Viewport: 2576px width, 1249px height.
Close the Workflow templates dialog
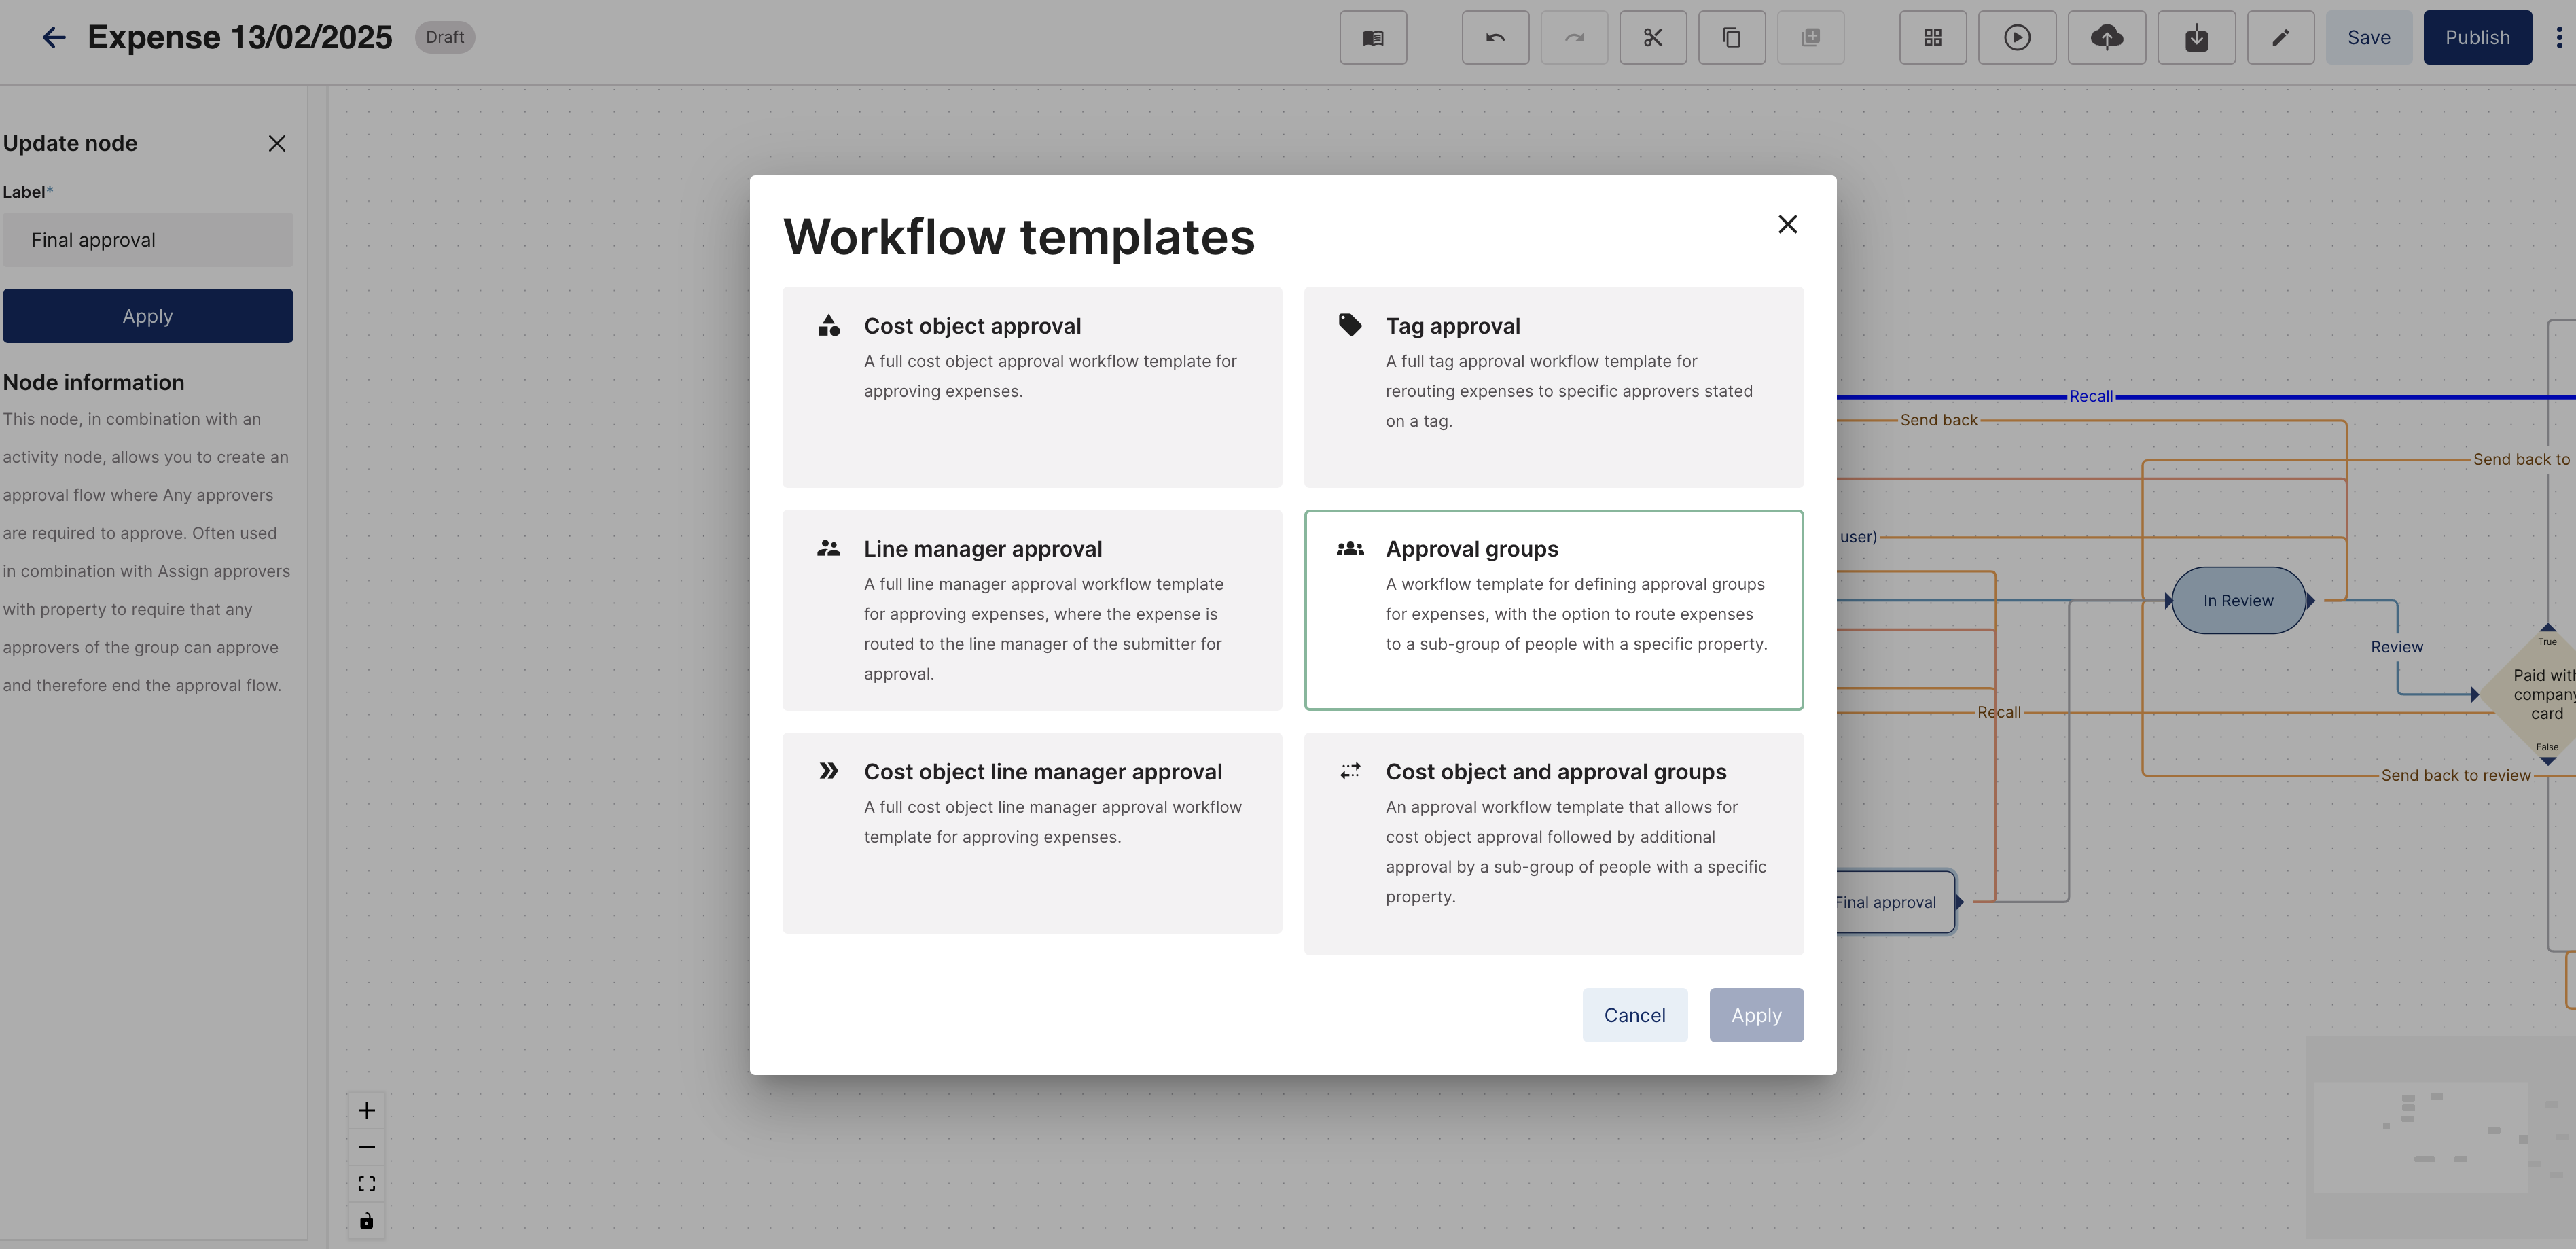pyautogui.click(x=1787, y=224)
